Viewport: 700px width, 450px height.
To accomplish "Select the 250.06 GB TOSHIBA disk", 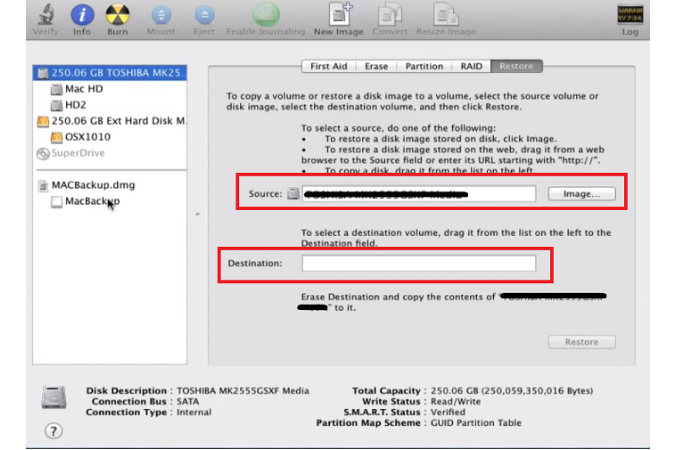I will coord(110,73).
